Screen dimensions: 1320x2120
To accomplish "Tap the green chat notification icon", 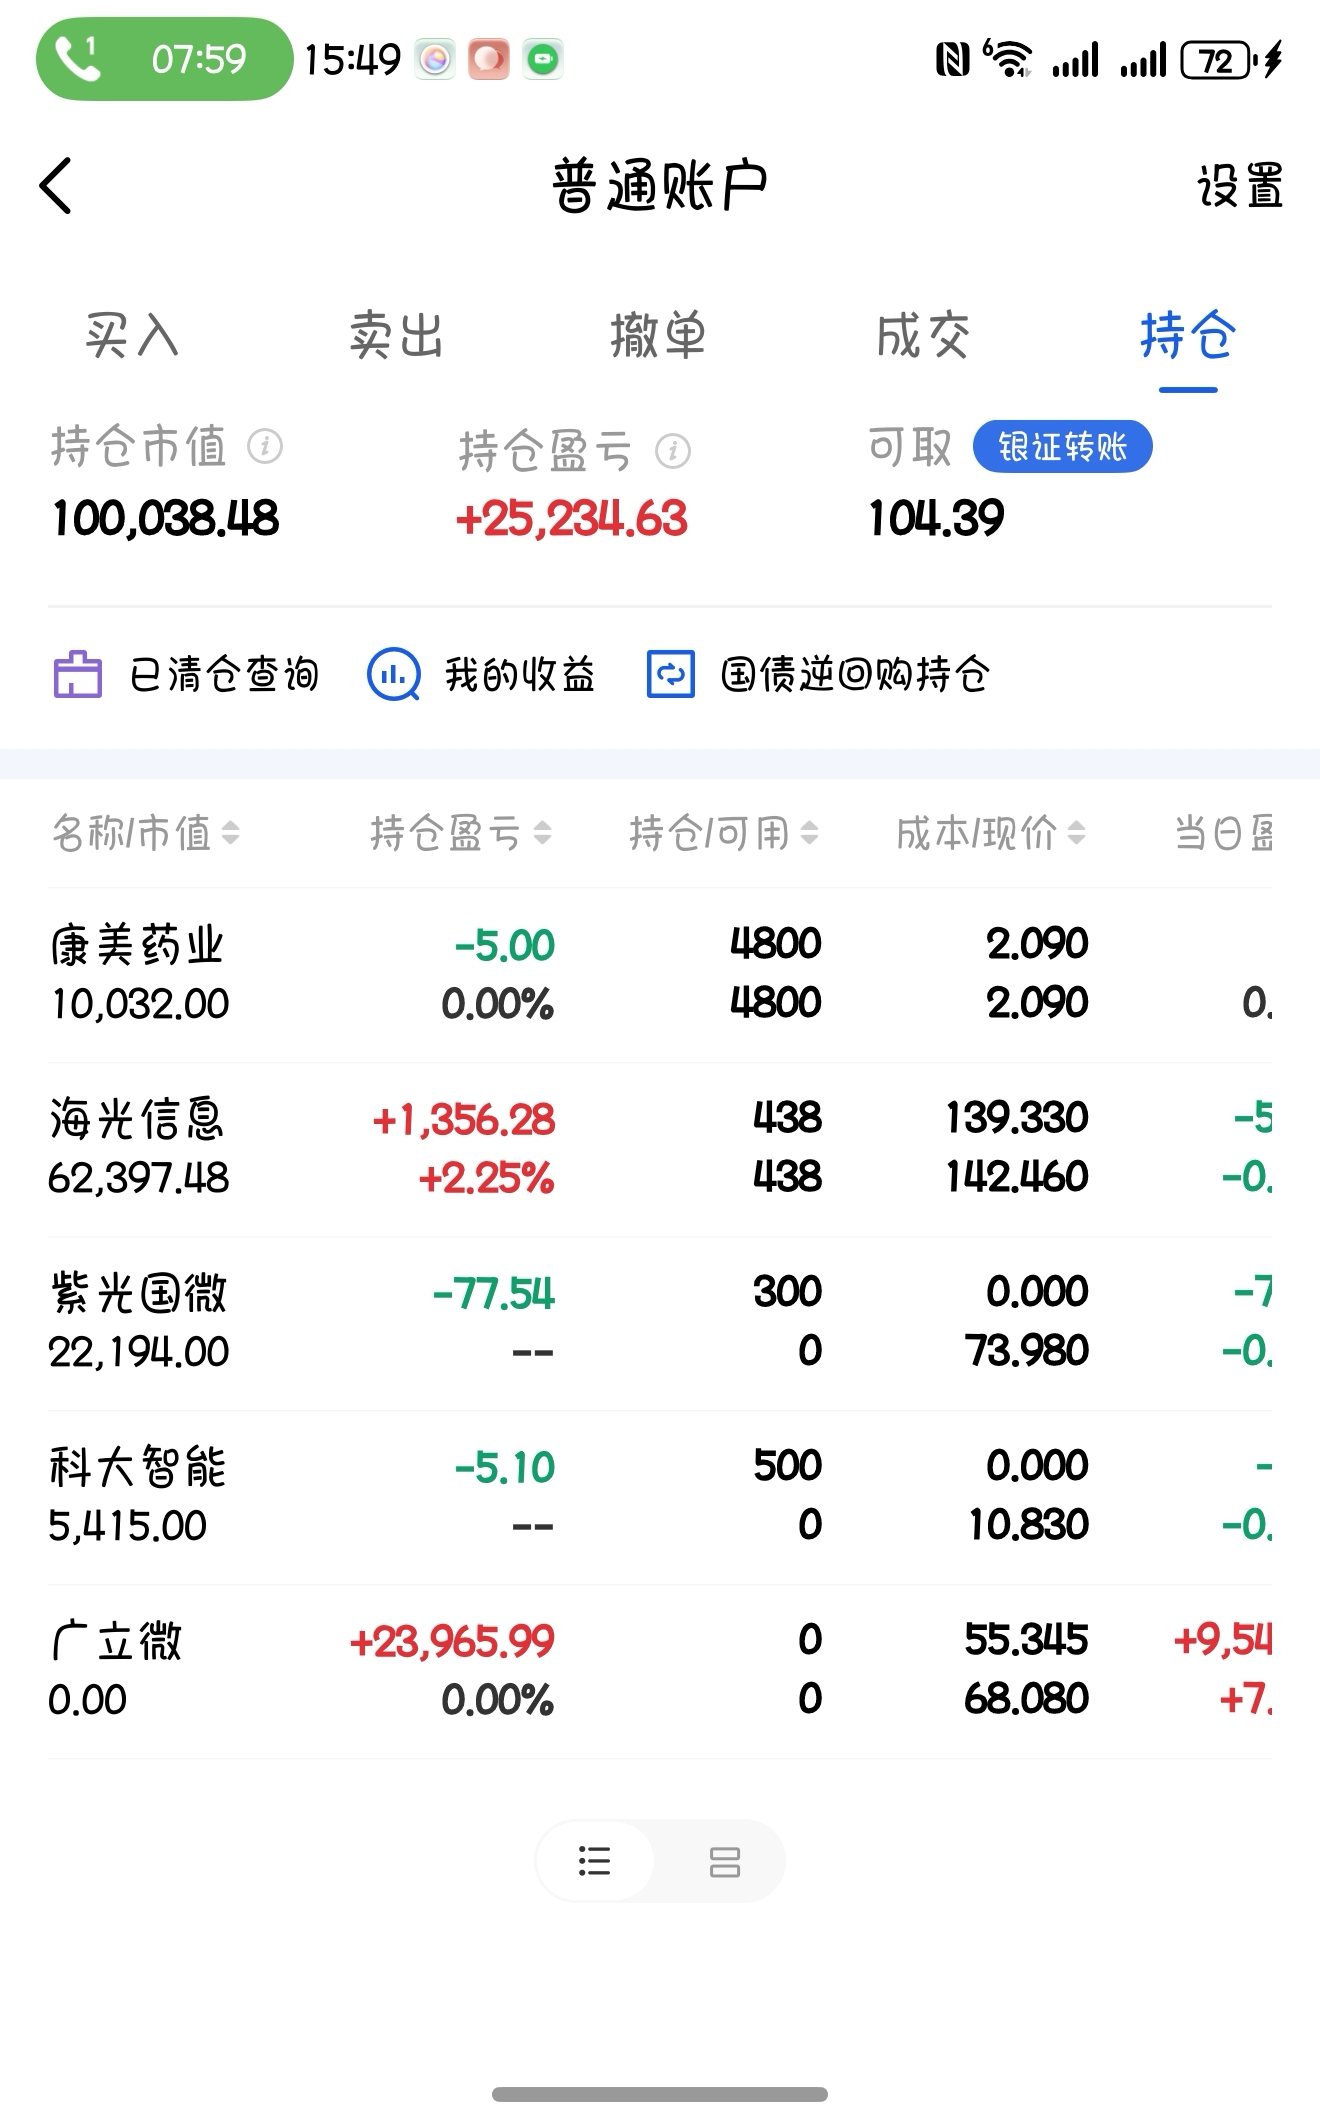I will (543, 60).
